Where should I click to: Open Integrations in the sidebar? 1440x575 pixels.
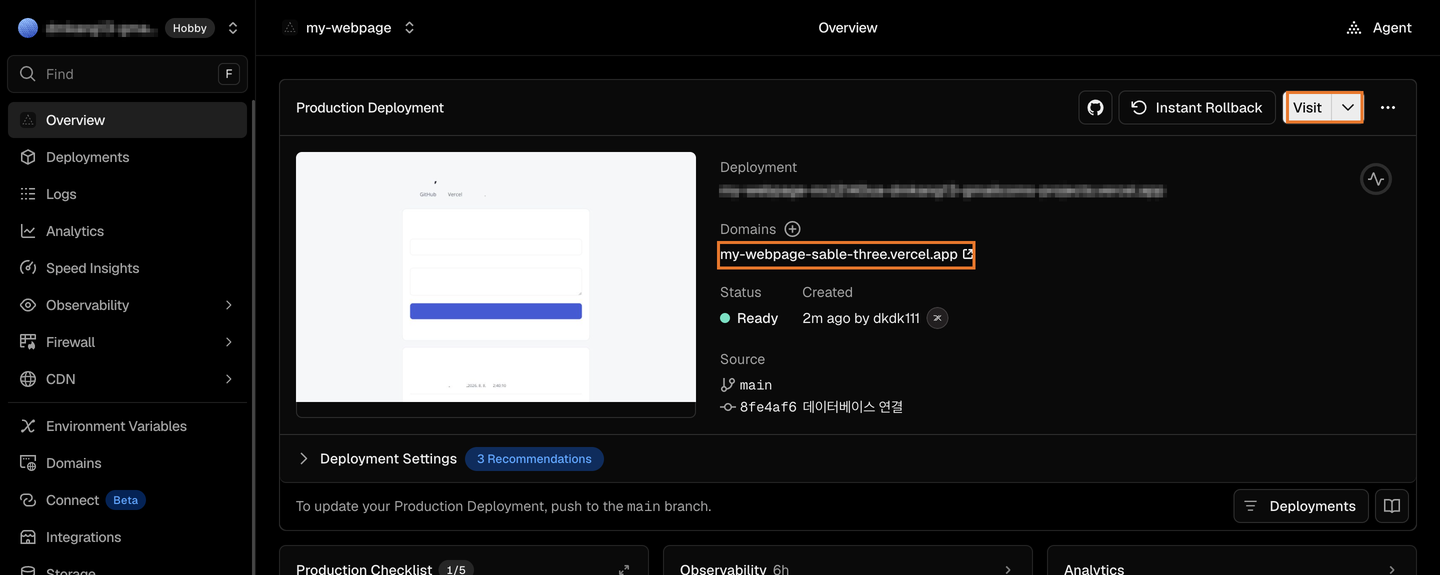[x=127, y=537]
